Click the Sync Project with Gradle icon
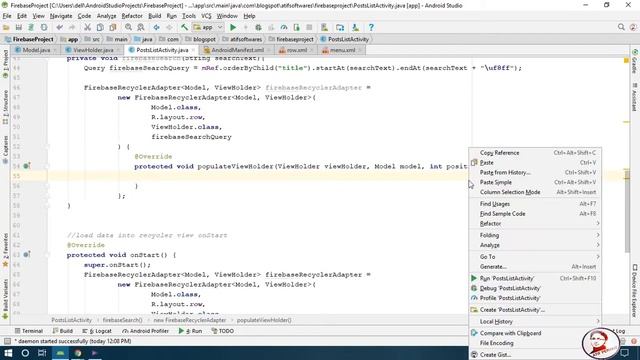 click(31, 27)
